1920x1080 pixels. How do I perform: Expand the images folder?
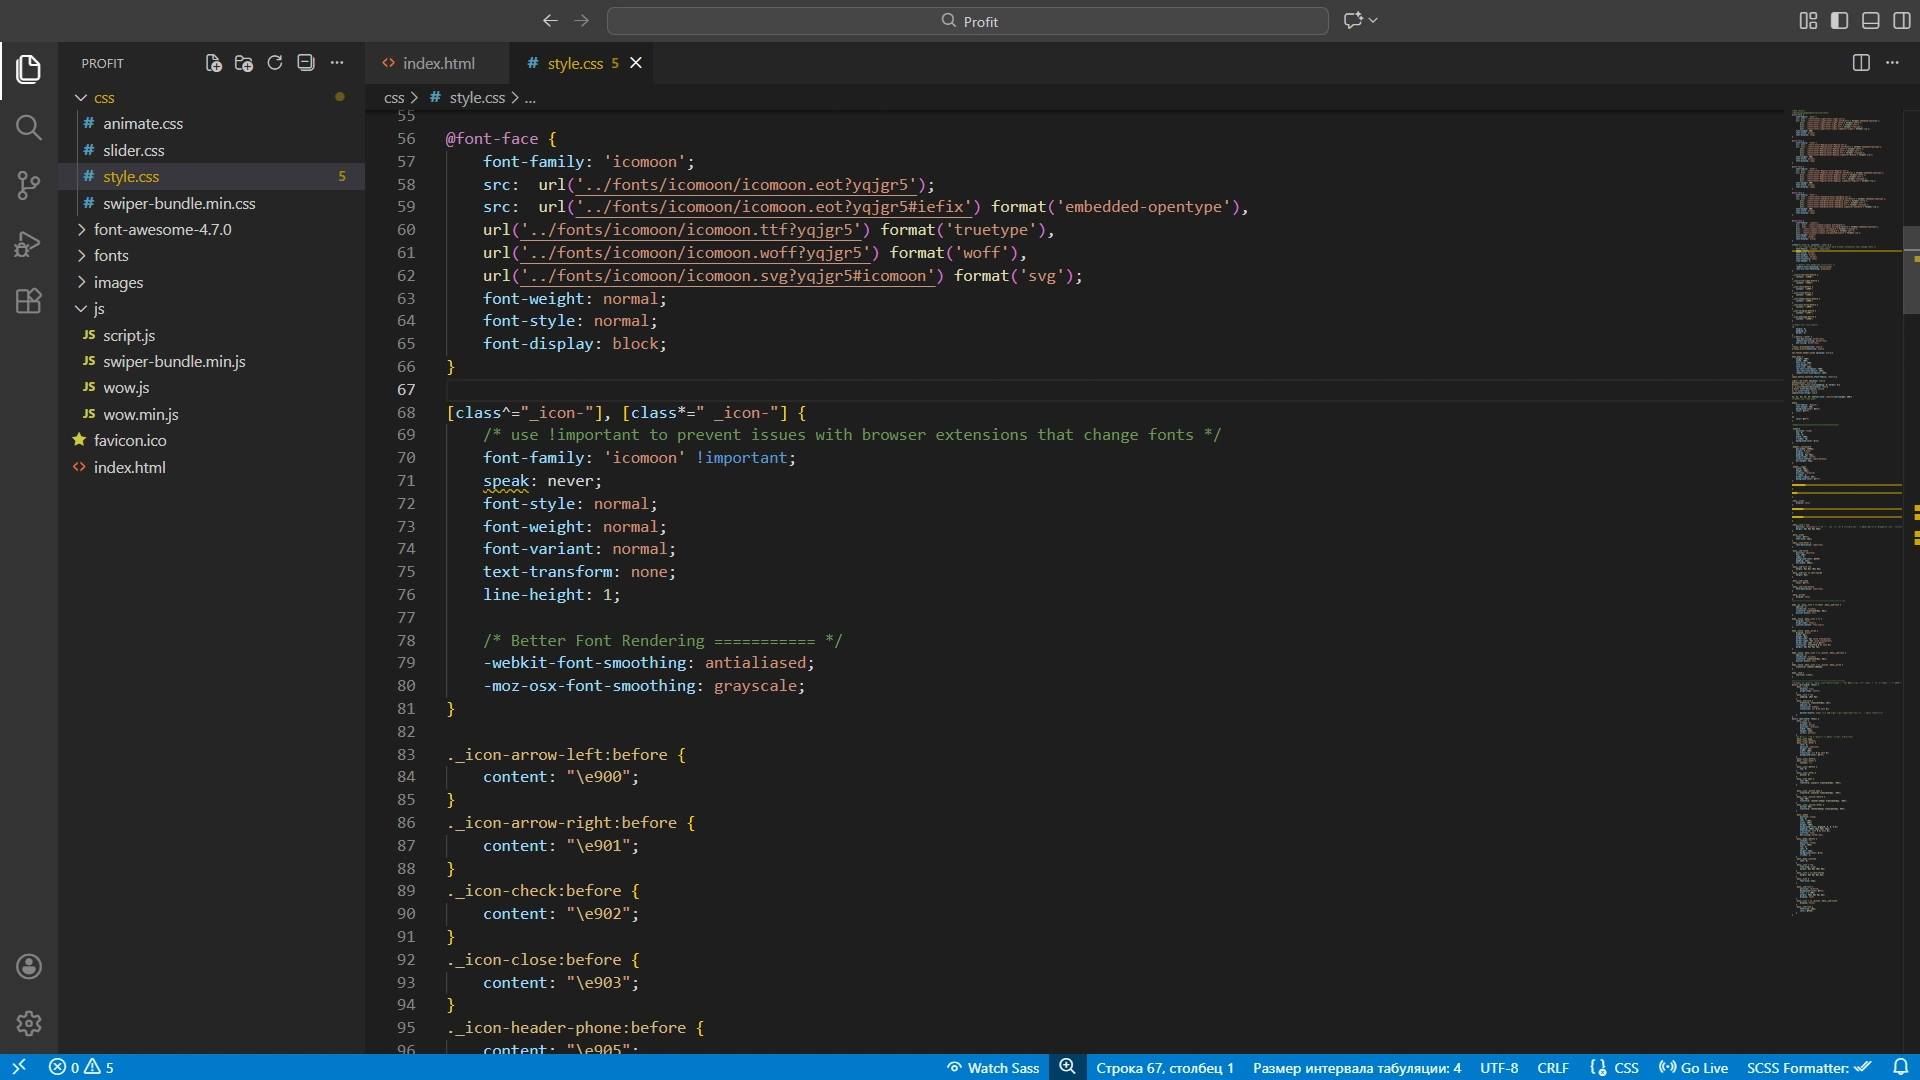coord(118,282)
